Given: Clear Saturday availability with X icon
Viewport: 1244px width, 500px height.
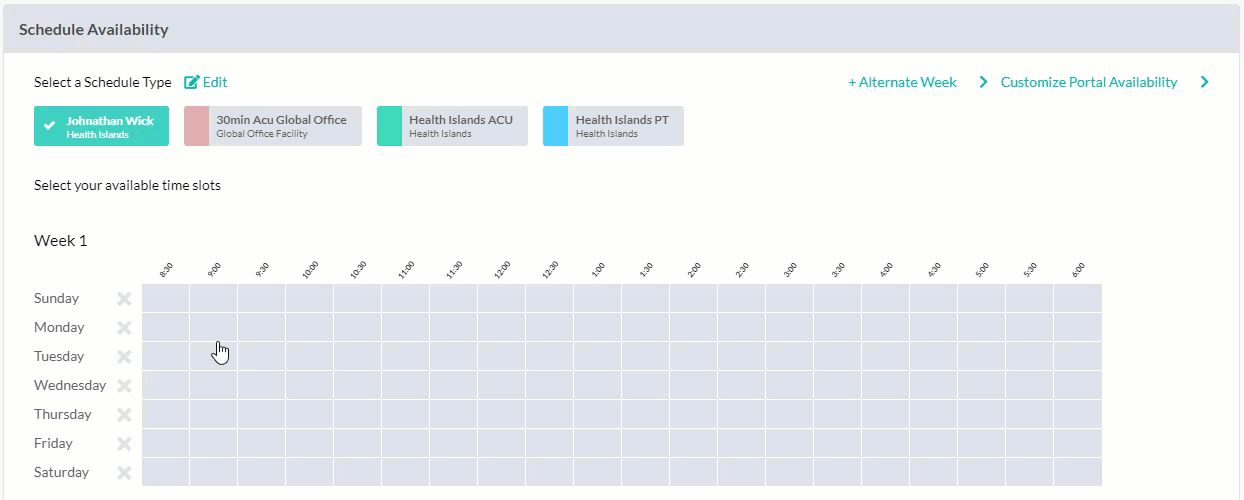Looking at the screenshot, I should [124, 472].
